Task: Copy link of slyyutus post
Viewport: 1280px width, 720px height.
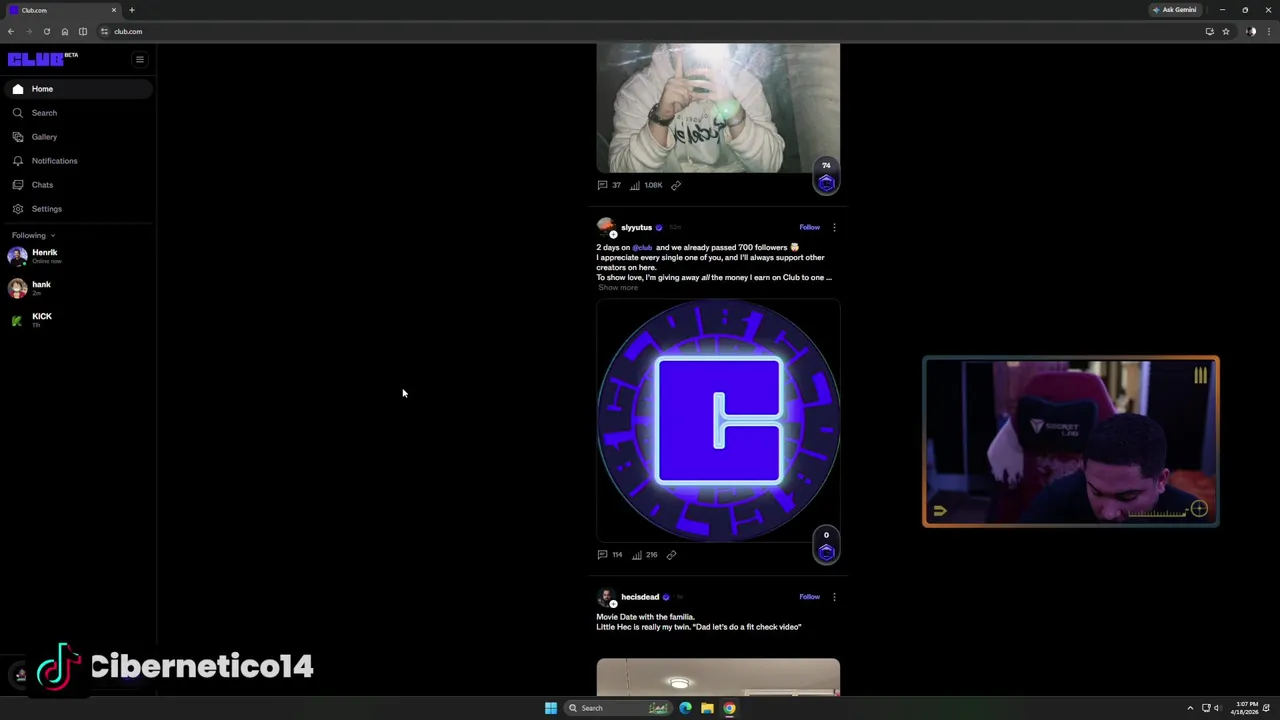Action: pos(671,555)
